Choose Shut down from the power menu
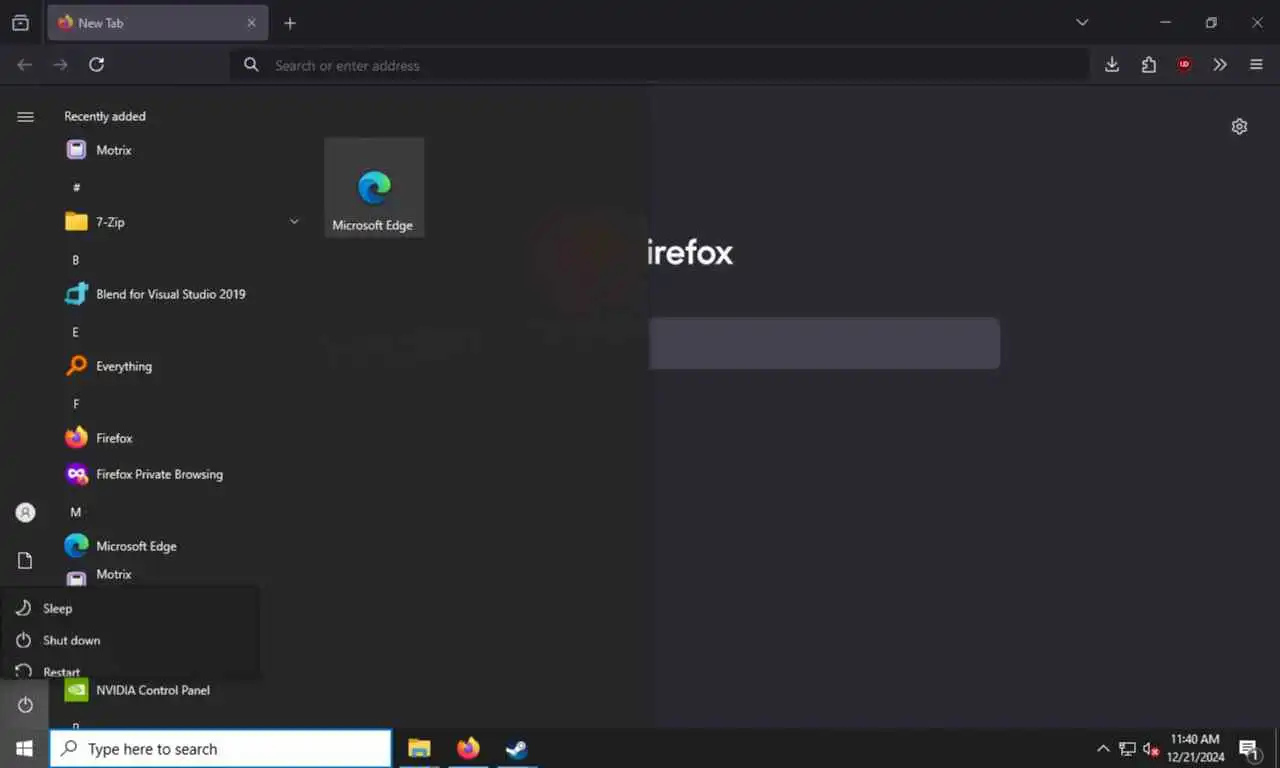 coord(130,640)
